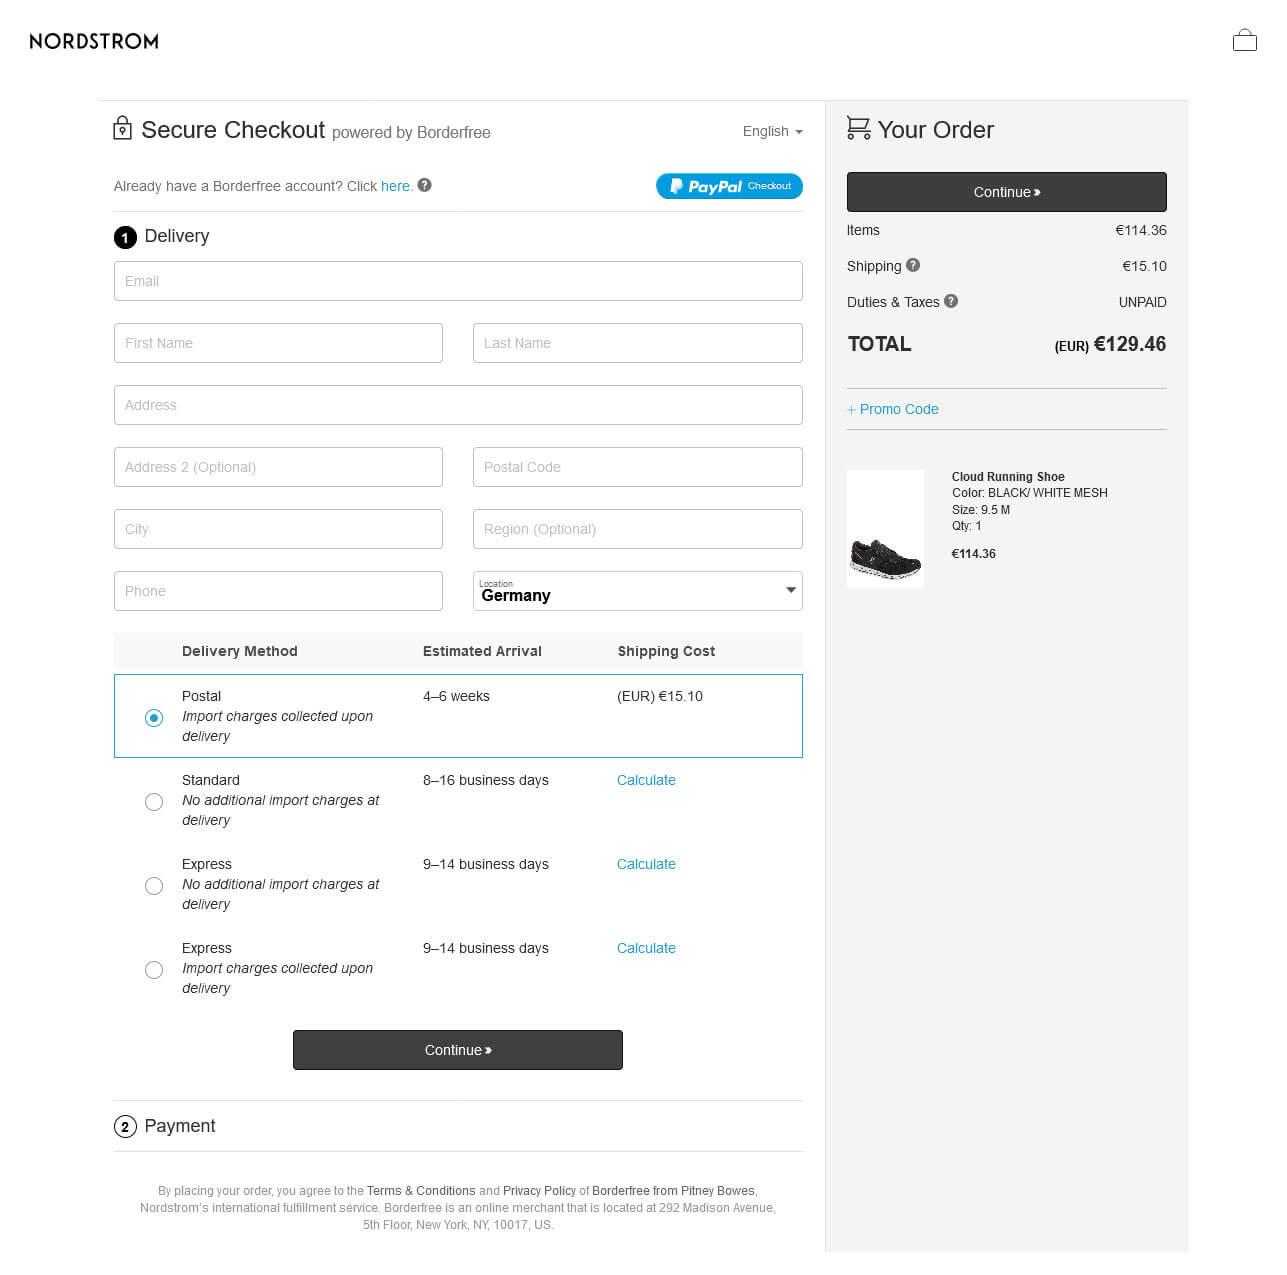Pay with the PayPal Checkout button
Viewport: 1287px width, 1275px height.
tap(729, 186)
